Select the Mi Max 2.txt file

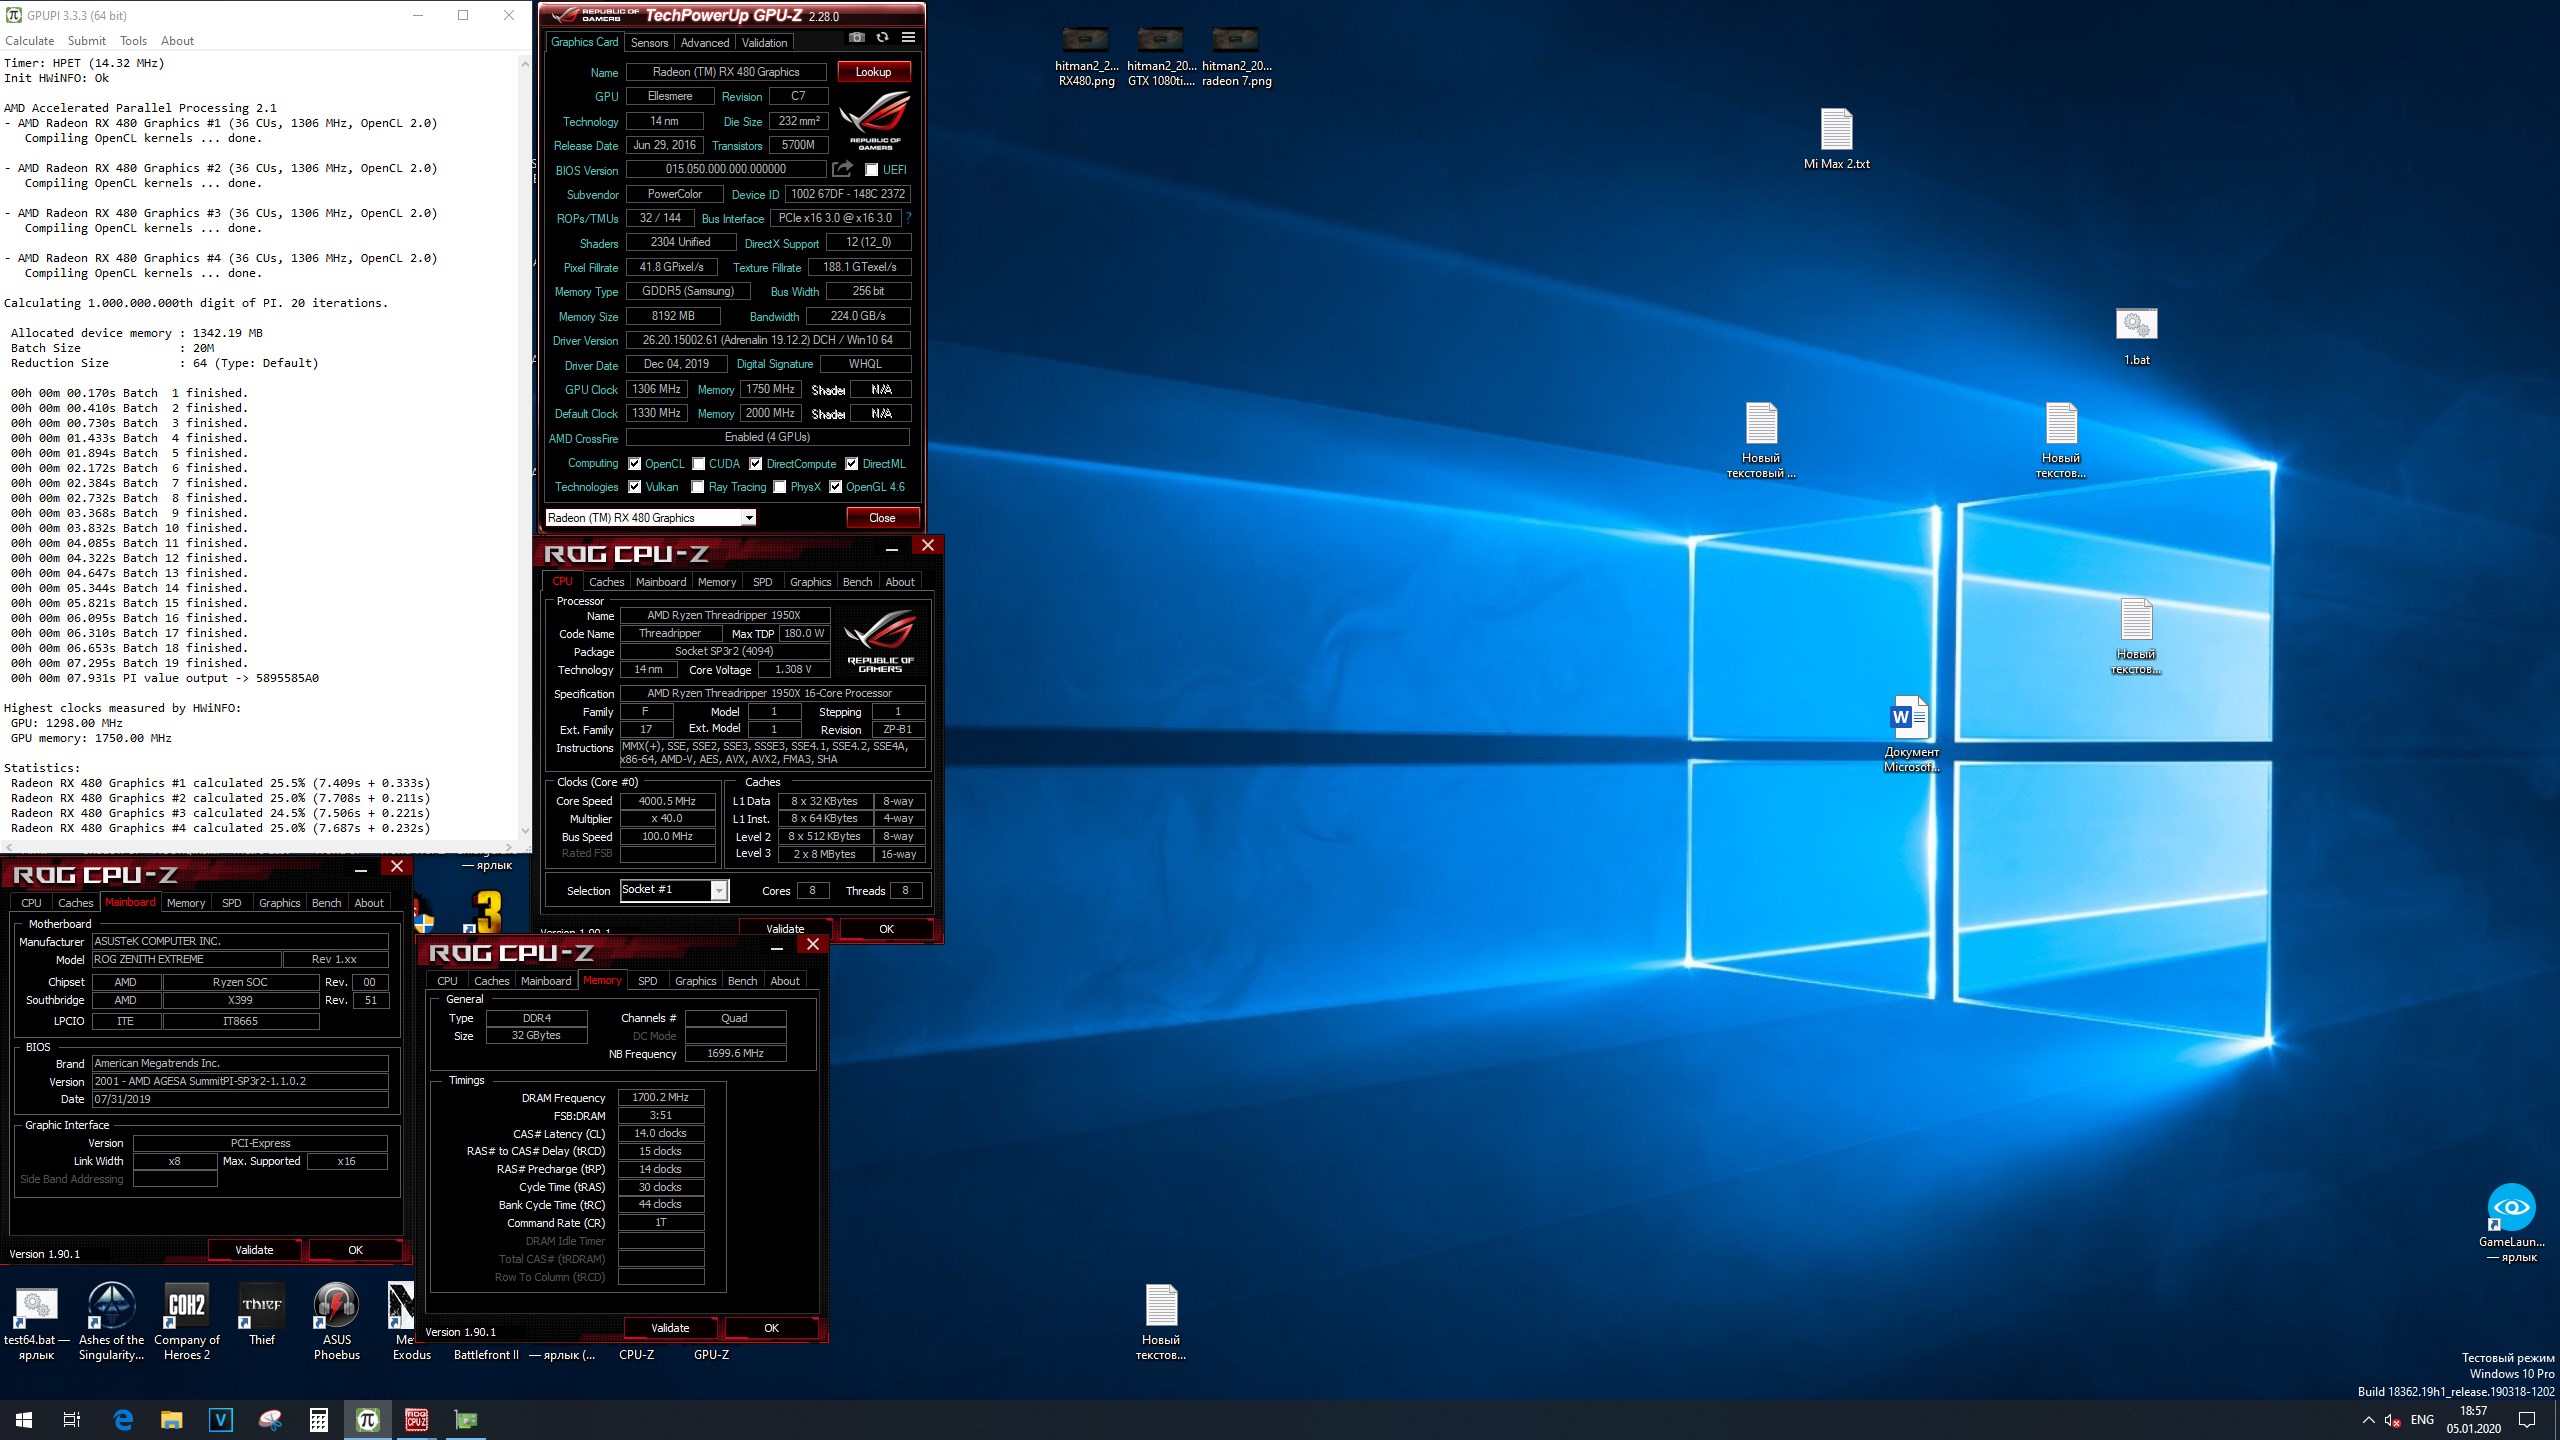tap(1837, 139)
